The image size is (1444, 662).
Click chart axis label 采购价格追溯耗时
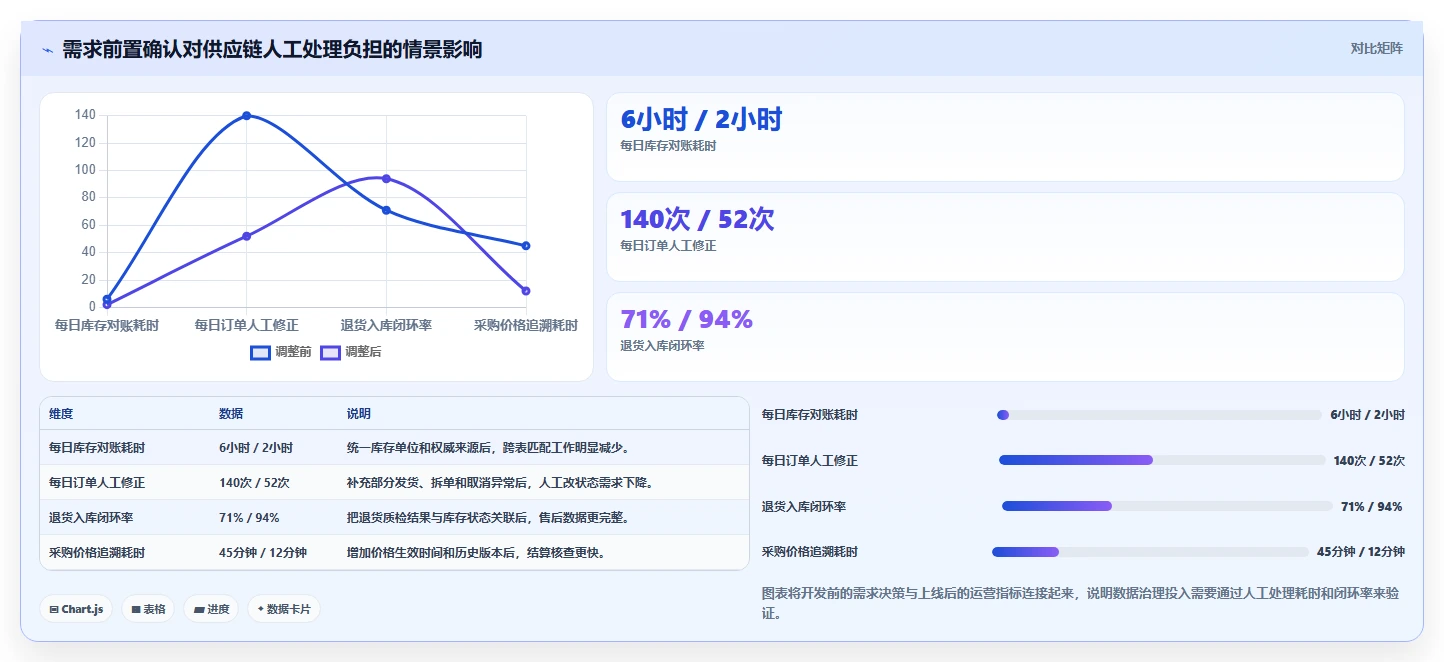click(526, 326)
